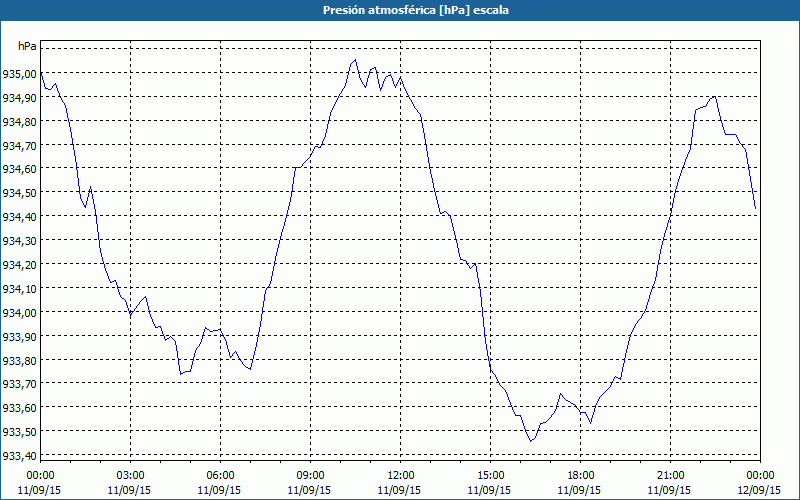This screenshot has width=800, height=500.
Task: Click the hPa unit label on the y-axis
Action: (27, 46)
